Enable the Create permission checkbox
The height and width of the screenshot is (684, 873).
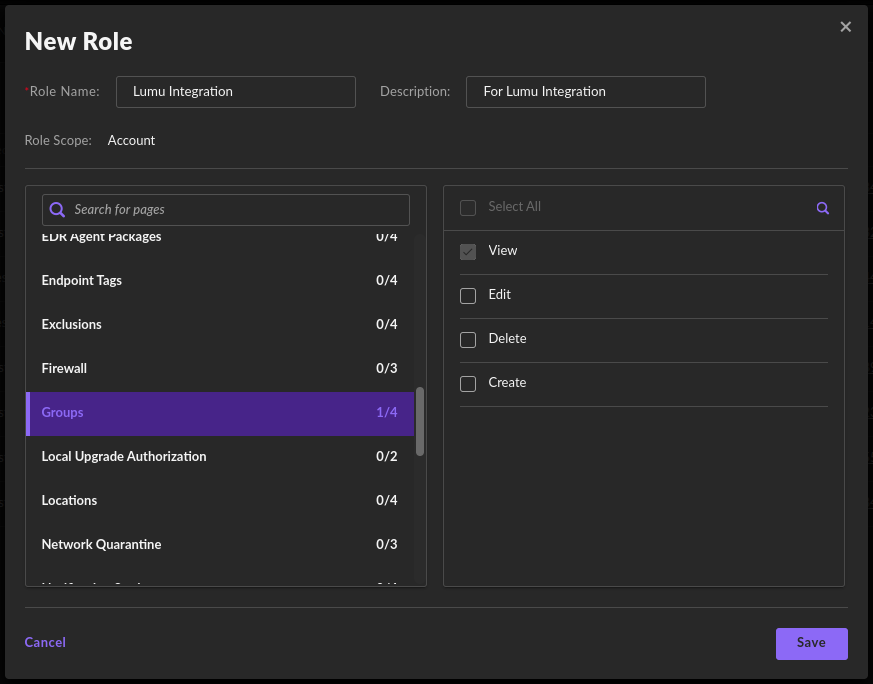[468, 384]
